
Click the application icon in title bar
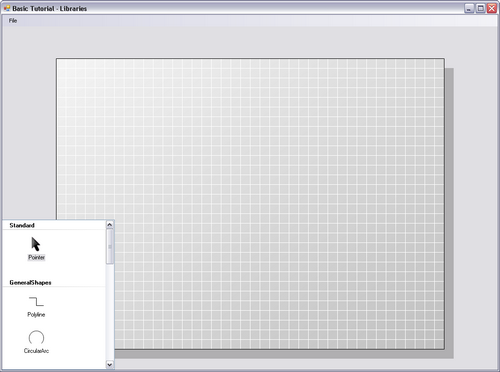(7, 8)
